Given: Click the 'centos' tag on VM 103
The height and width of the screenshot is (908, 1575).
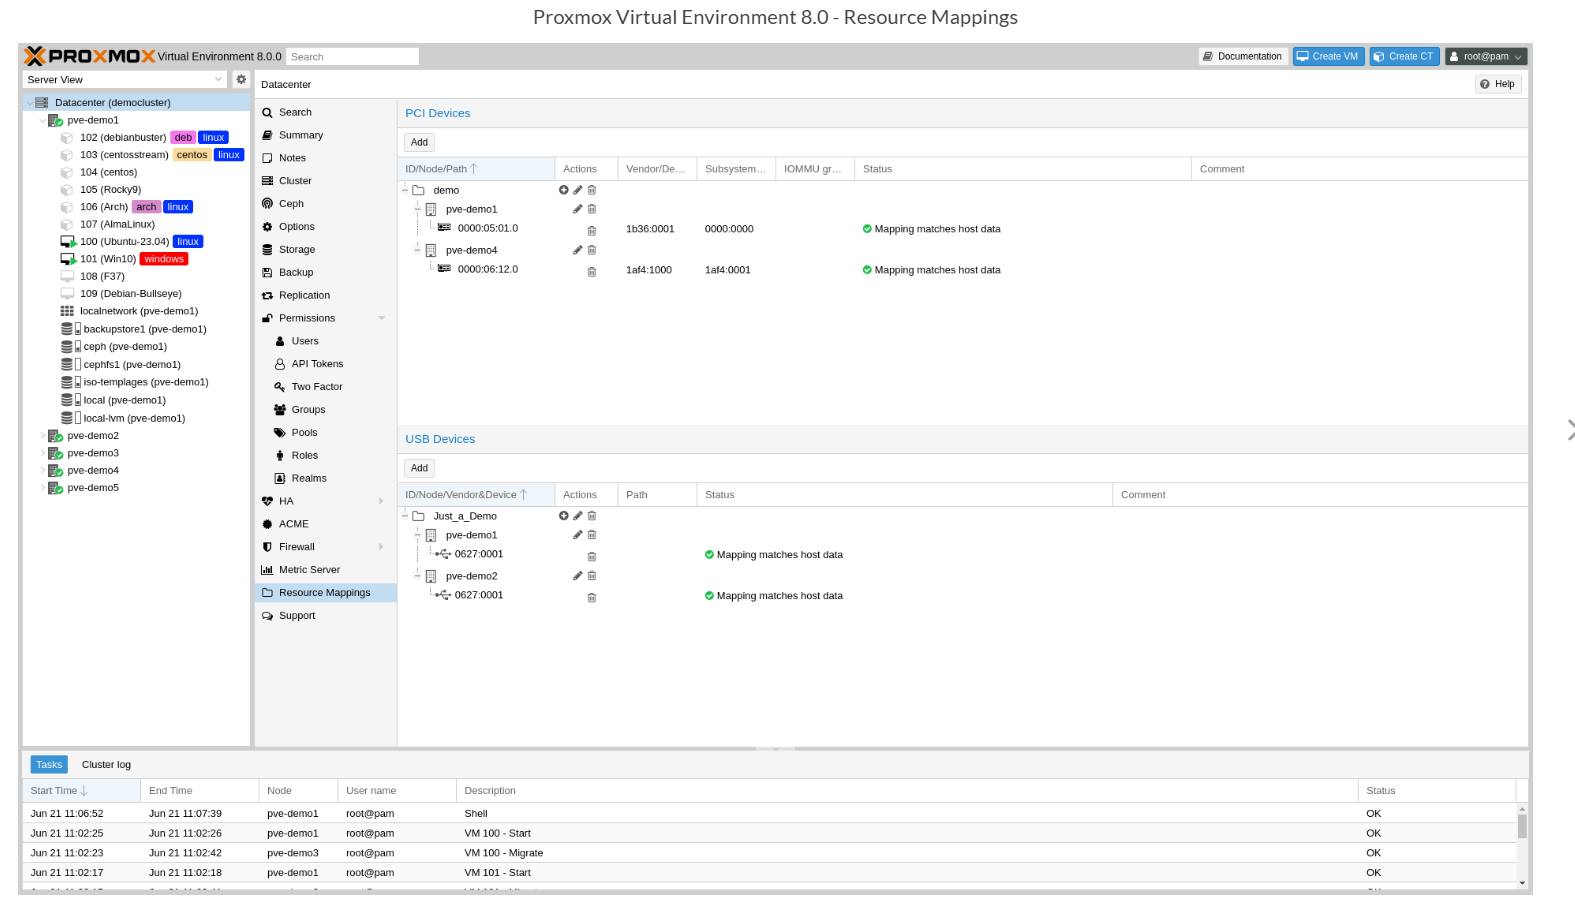Looking at the screenshot, I should 192,155.
